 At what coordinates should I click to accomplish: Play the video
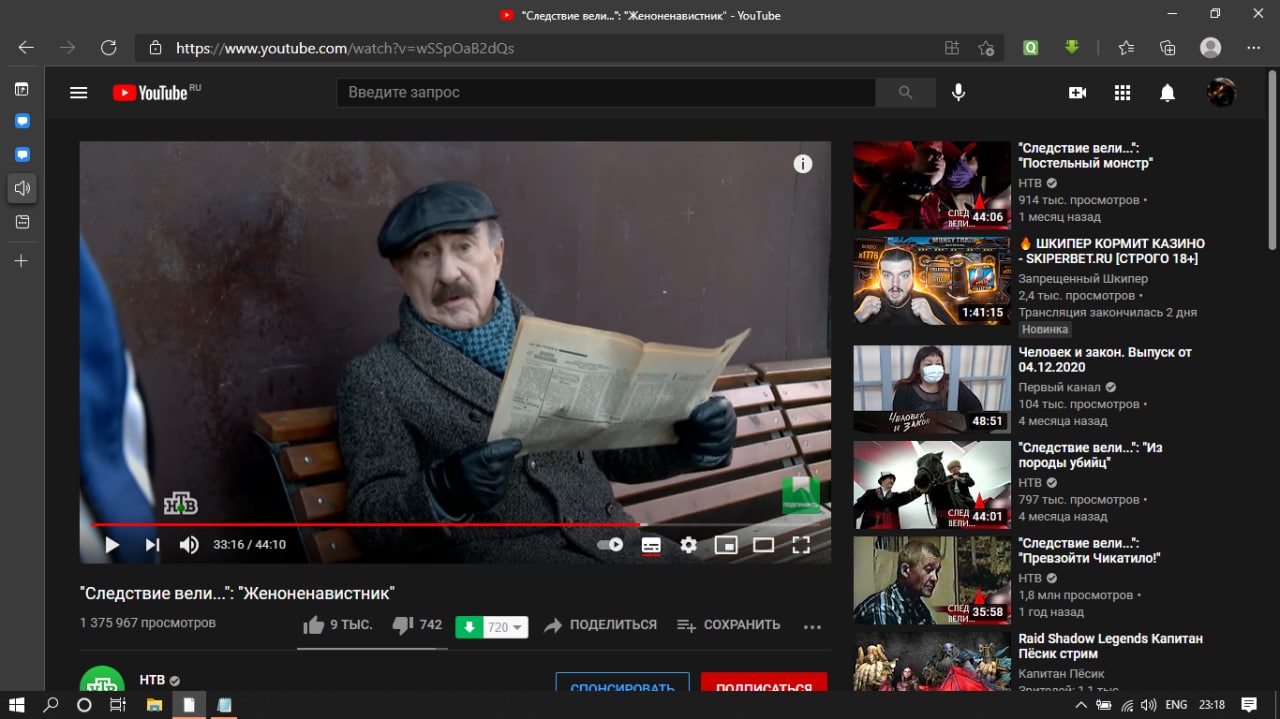[x=112, y=545]
